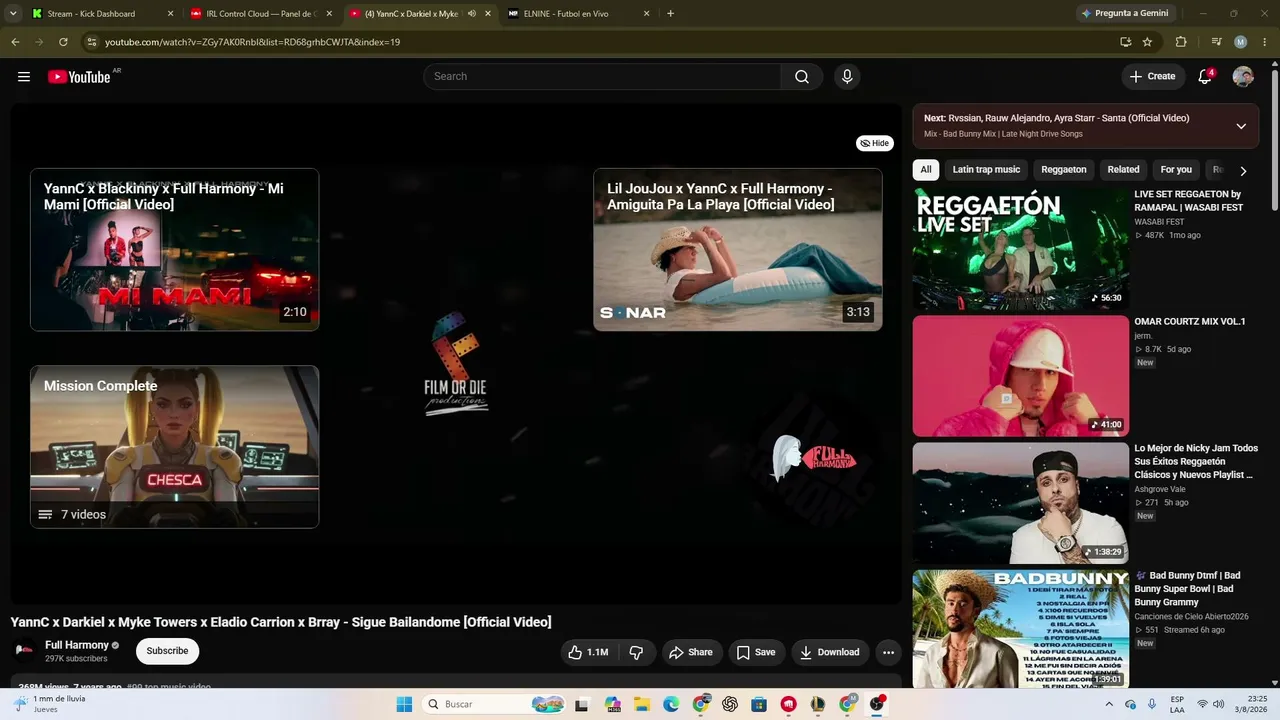Open ChatGPT from the taskbar
Image resolution: width=1280 pixels, height=720 pixels.
[x=730, y=704]
